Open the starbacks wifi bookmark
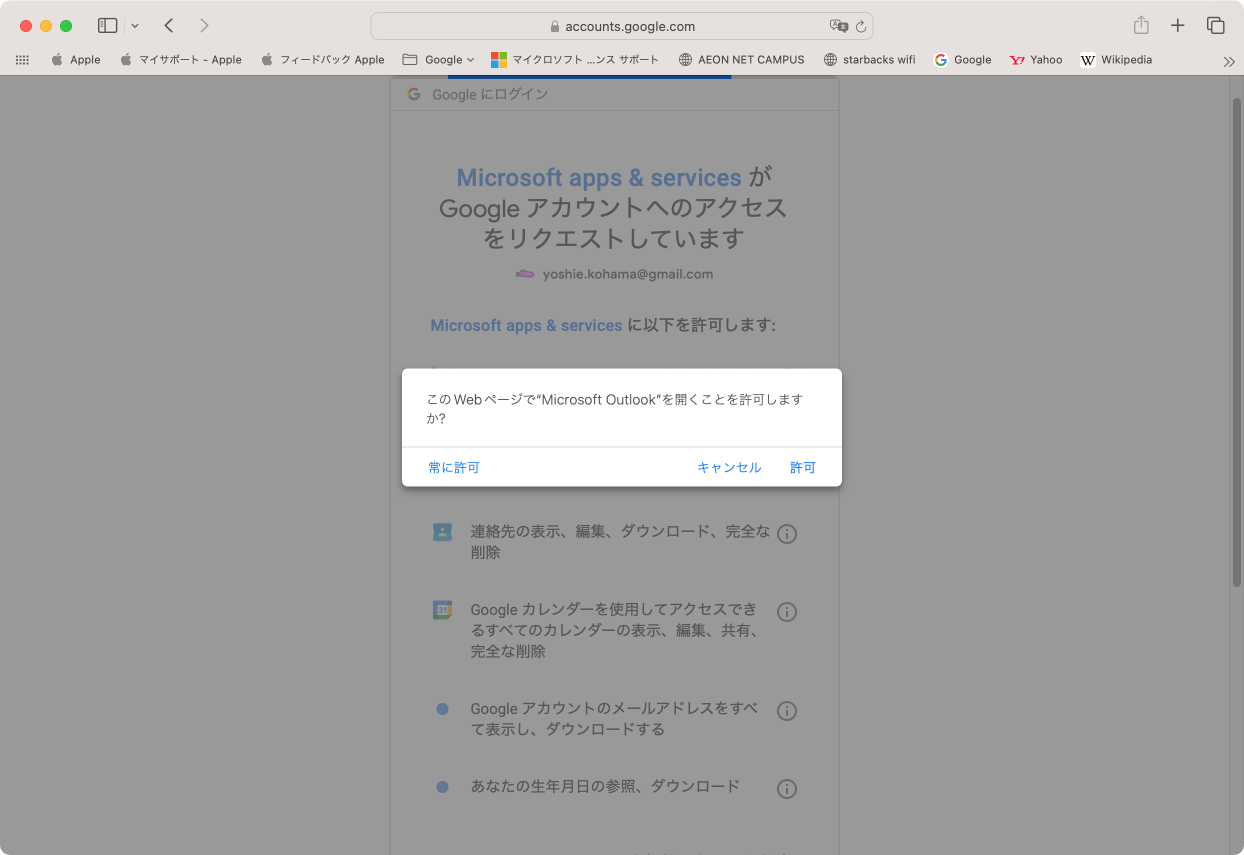 (869, 60)
